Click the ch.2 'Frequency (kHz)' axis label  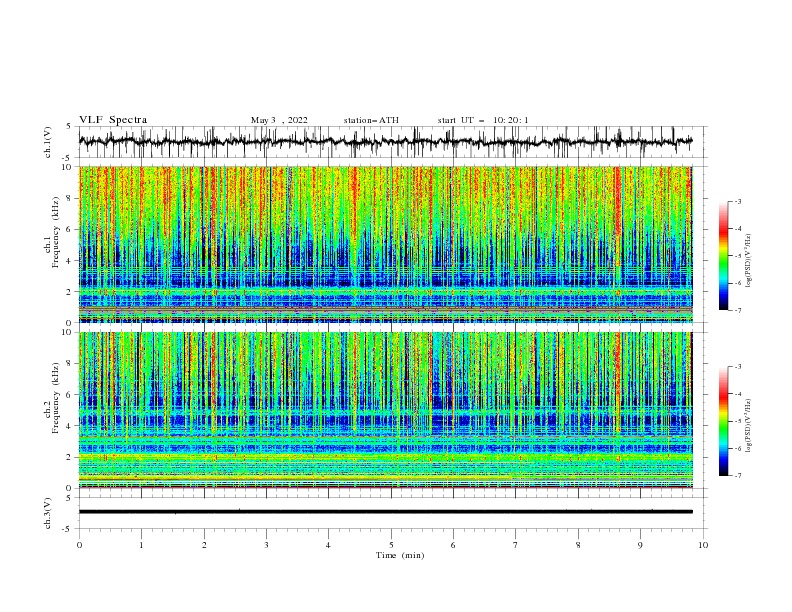click(x=56, y=398)
